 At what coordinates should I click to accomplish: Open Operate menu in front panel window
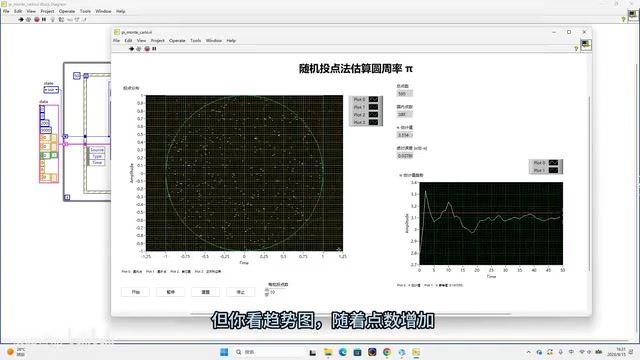177,40
